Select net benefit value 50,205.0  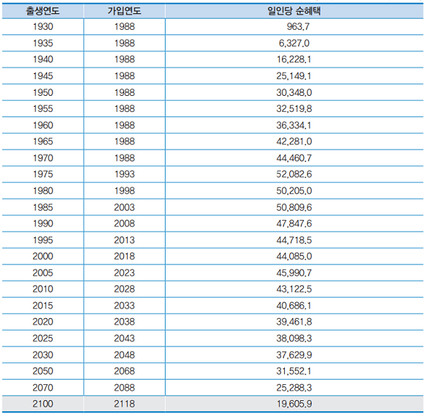pos(294,191)
